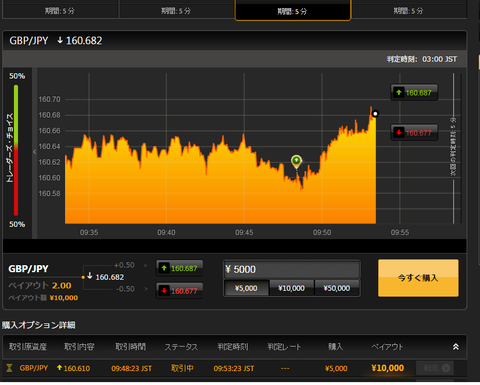Image resolution: width=480 pixels, height=385 pixels.
Task: Choose the ¥5,000 preset amount
Action: tap(246, 288)
